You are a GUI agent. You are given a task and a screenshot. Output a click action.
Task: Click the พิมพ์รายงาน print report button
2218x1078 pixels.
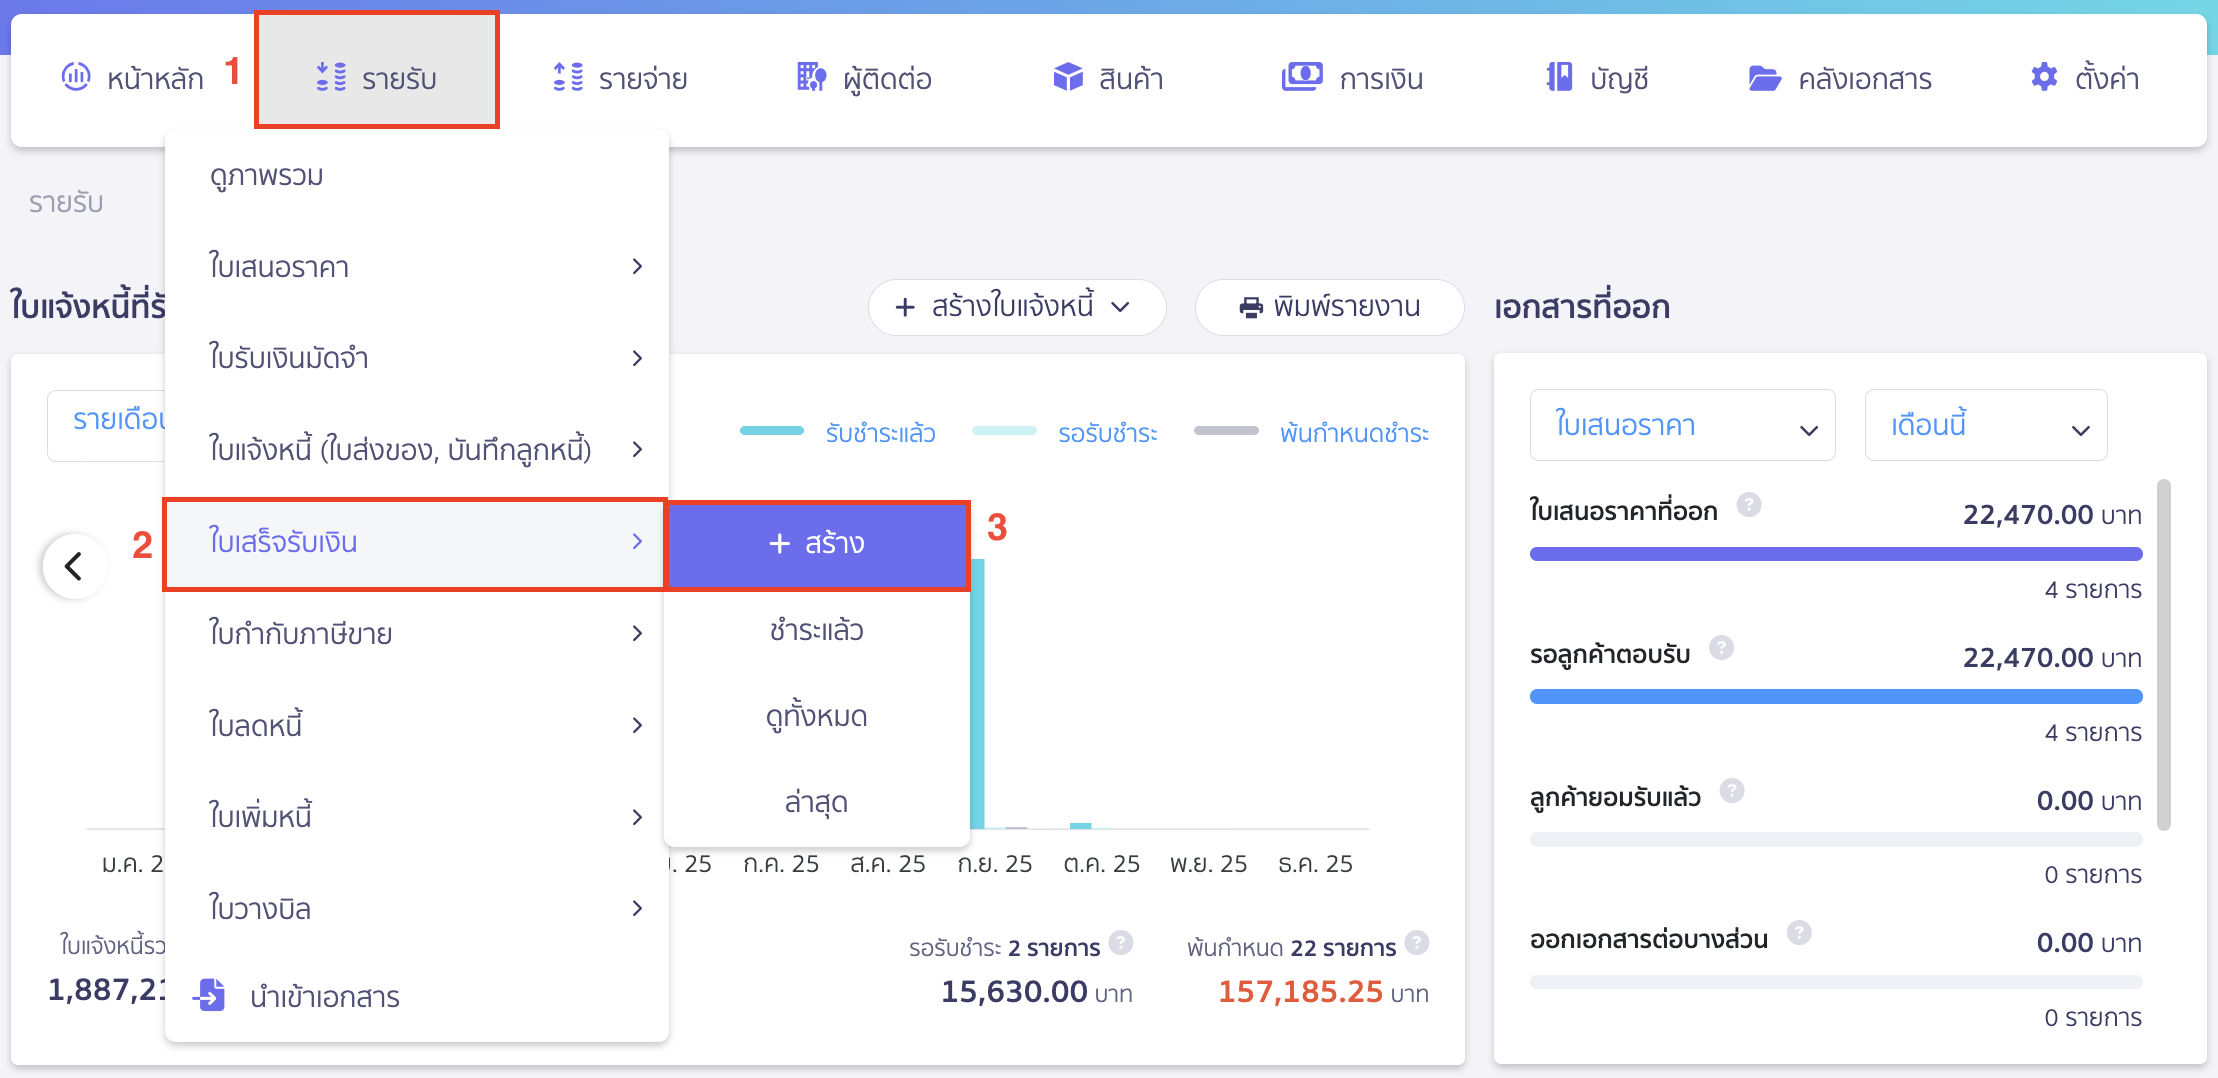(x=1329, y=307)
